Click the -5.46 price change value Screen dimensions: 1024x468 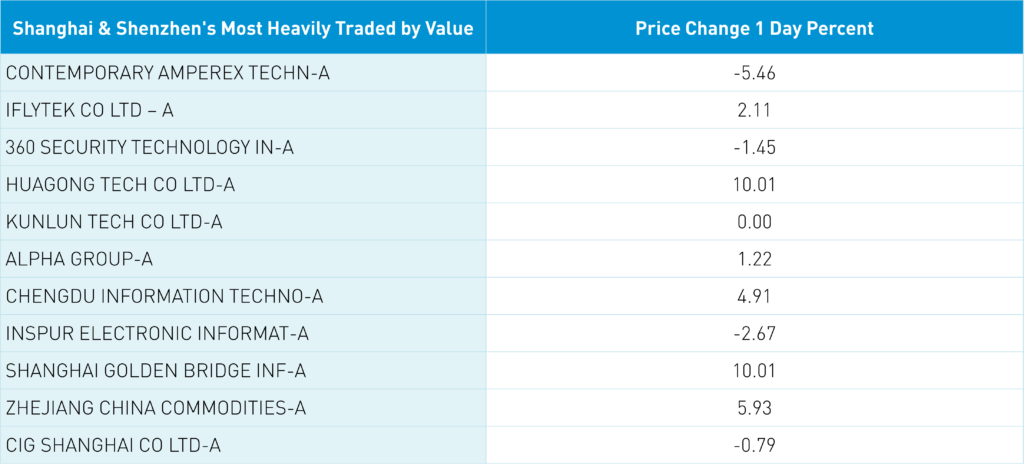pyautogui.click(x=754, y=73)
